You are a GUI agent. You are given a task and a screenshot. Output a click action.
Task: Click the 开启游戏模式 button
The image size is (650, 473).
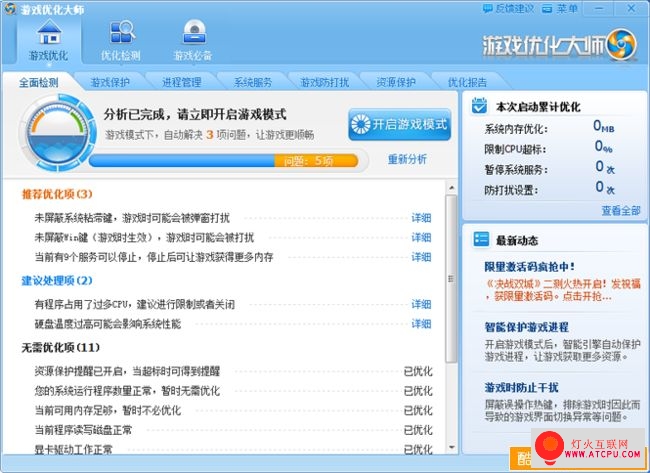pyautogui.click(x=400, y=124)
